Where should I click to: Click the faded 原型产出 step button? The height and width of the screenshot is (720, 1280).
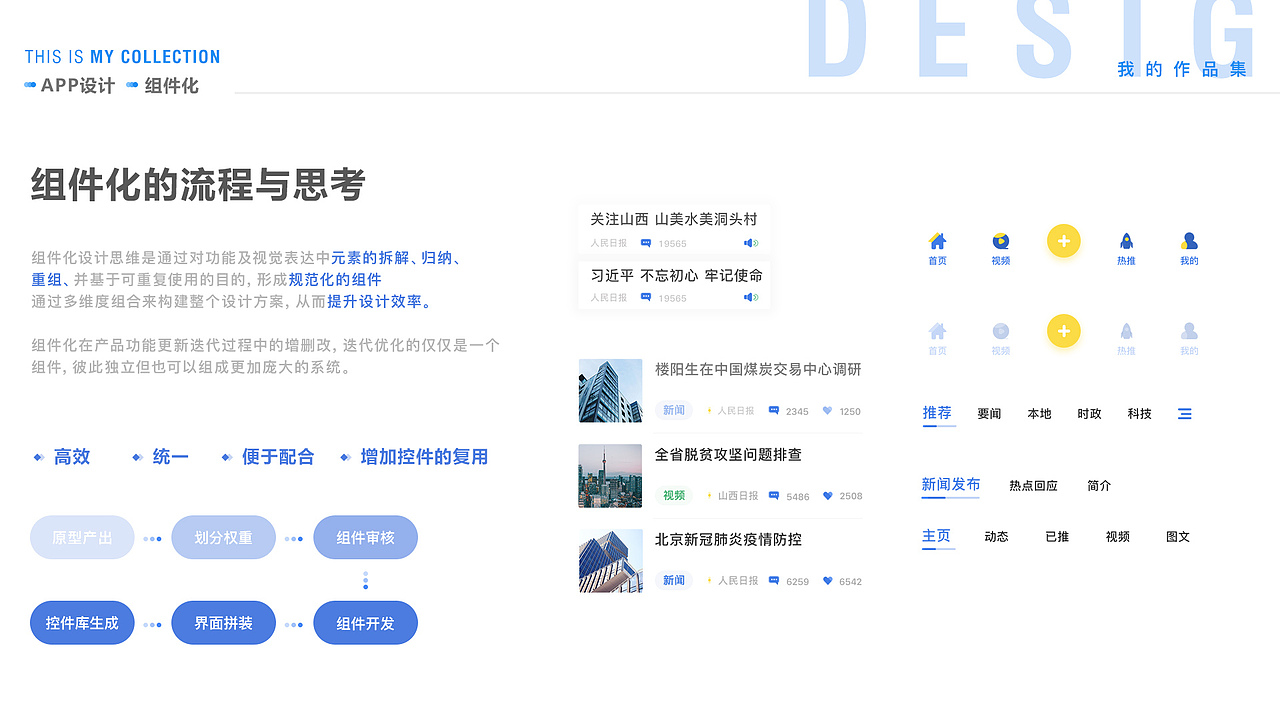click(x=82, y=537)
